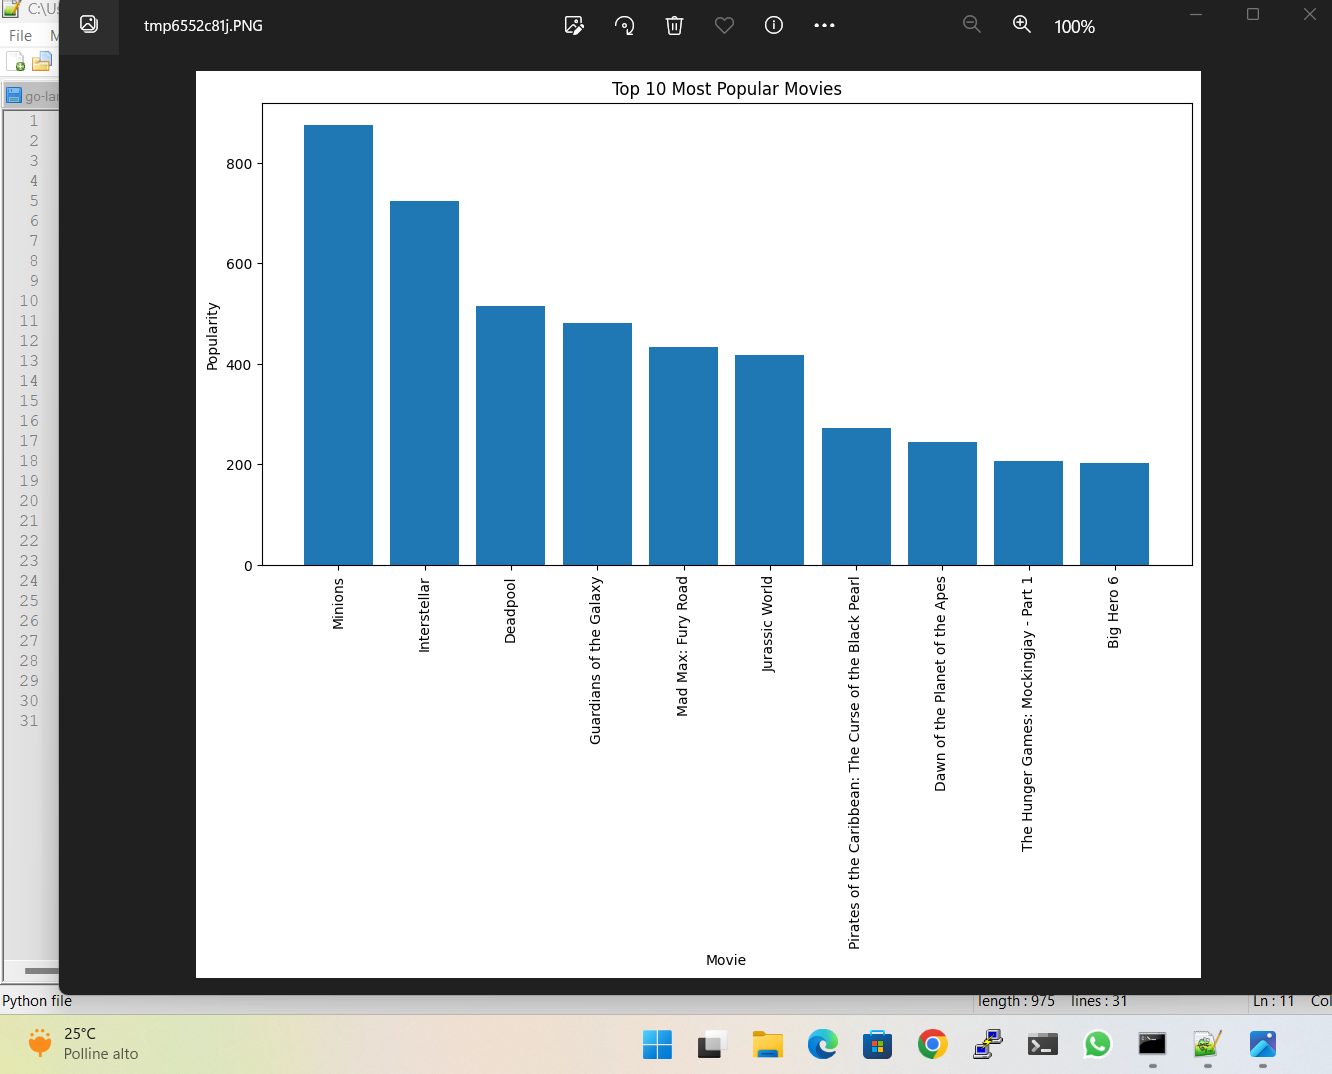1332x1074 pixels.
Task: Select the go-lar document tab in Notepad++
Action: 32,96
